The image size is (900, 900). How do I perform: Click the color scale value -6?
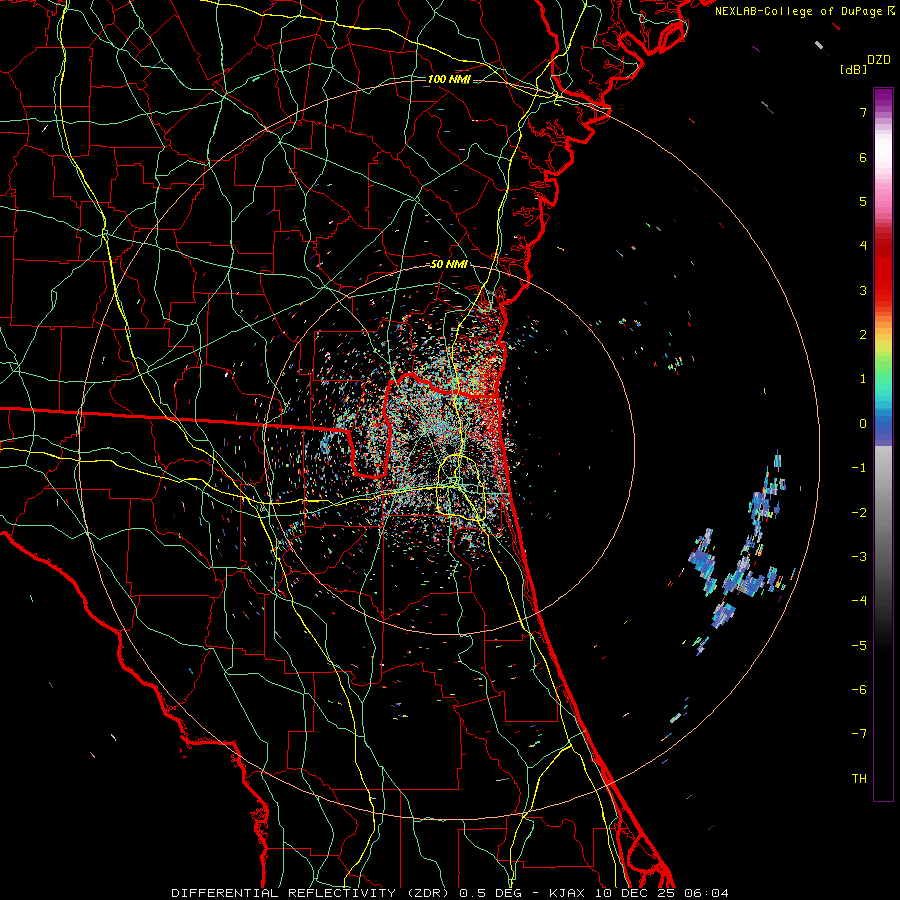click(x=859, y=690)
